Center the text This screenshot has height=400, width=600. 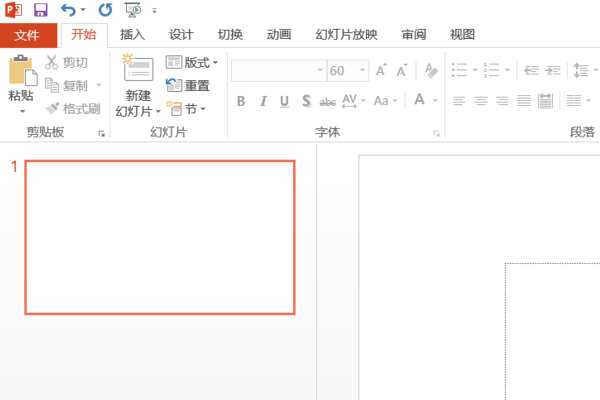(481, 101)
